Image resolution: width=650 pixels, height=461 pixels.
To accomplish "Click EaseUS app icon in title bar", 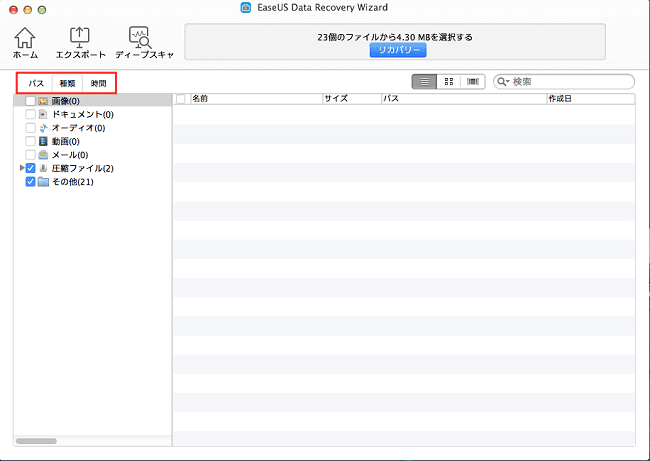I will (246, 7).
